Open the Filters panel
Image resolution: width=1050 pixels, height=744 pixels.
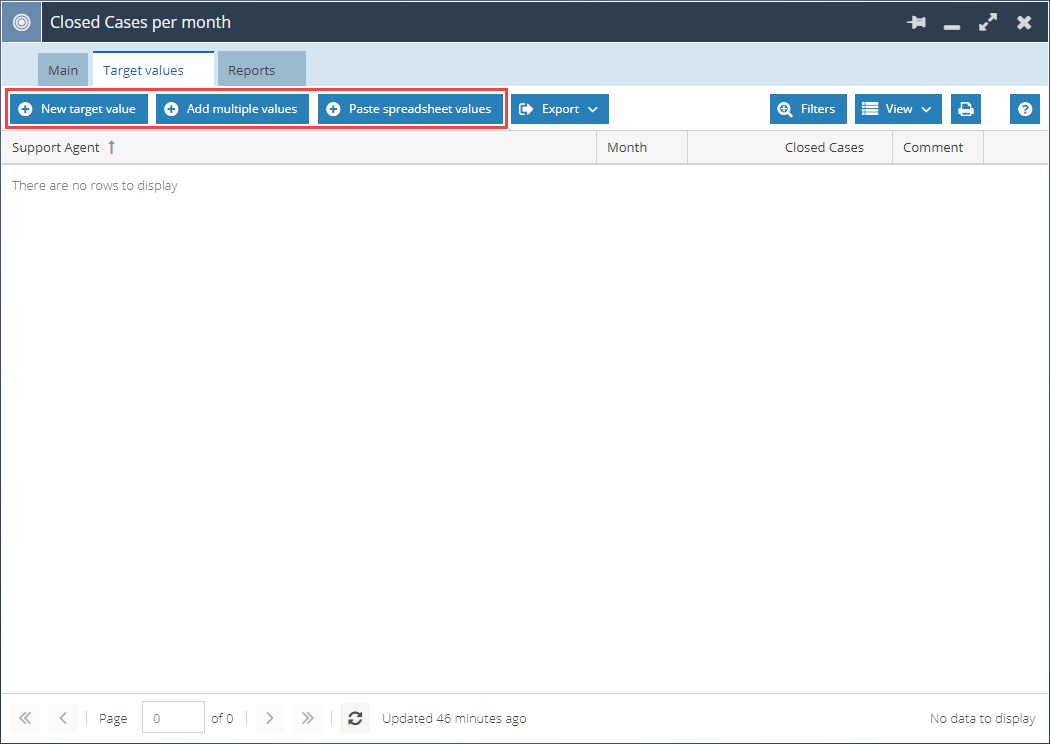pos(808,109)
